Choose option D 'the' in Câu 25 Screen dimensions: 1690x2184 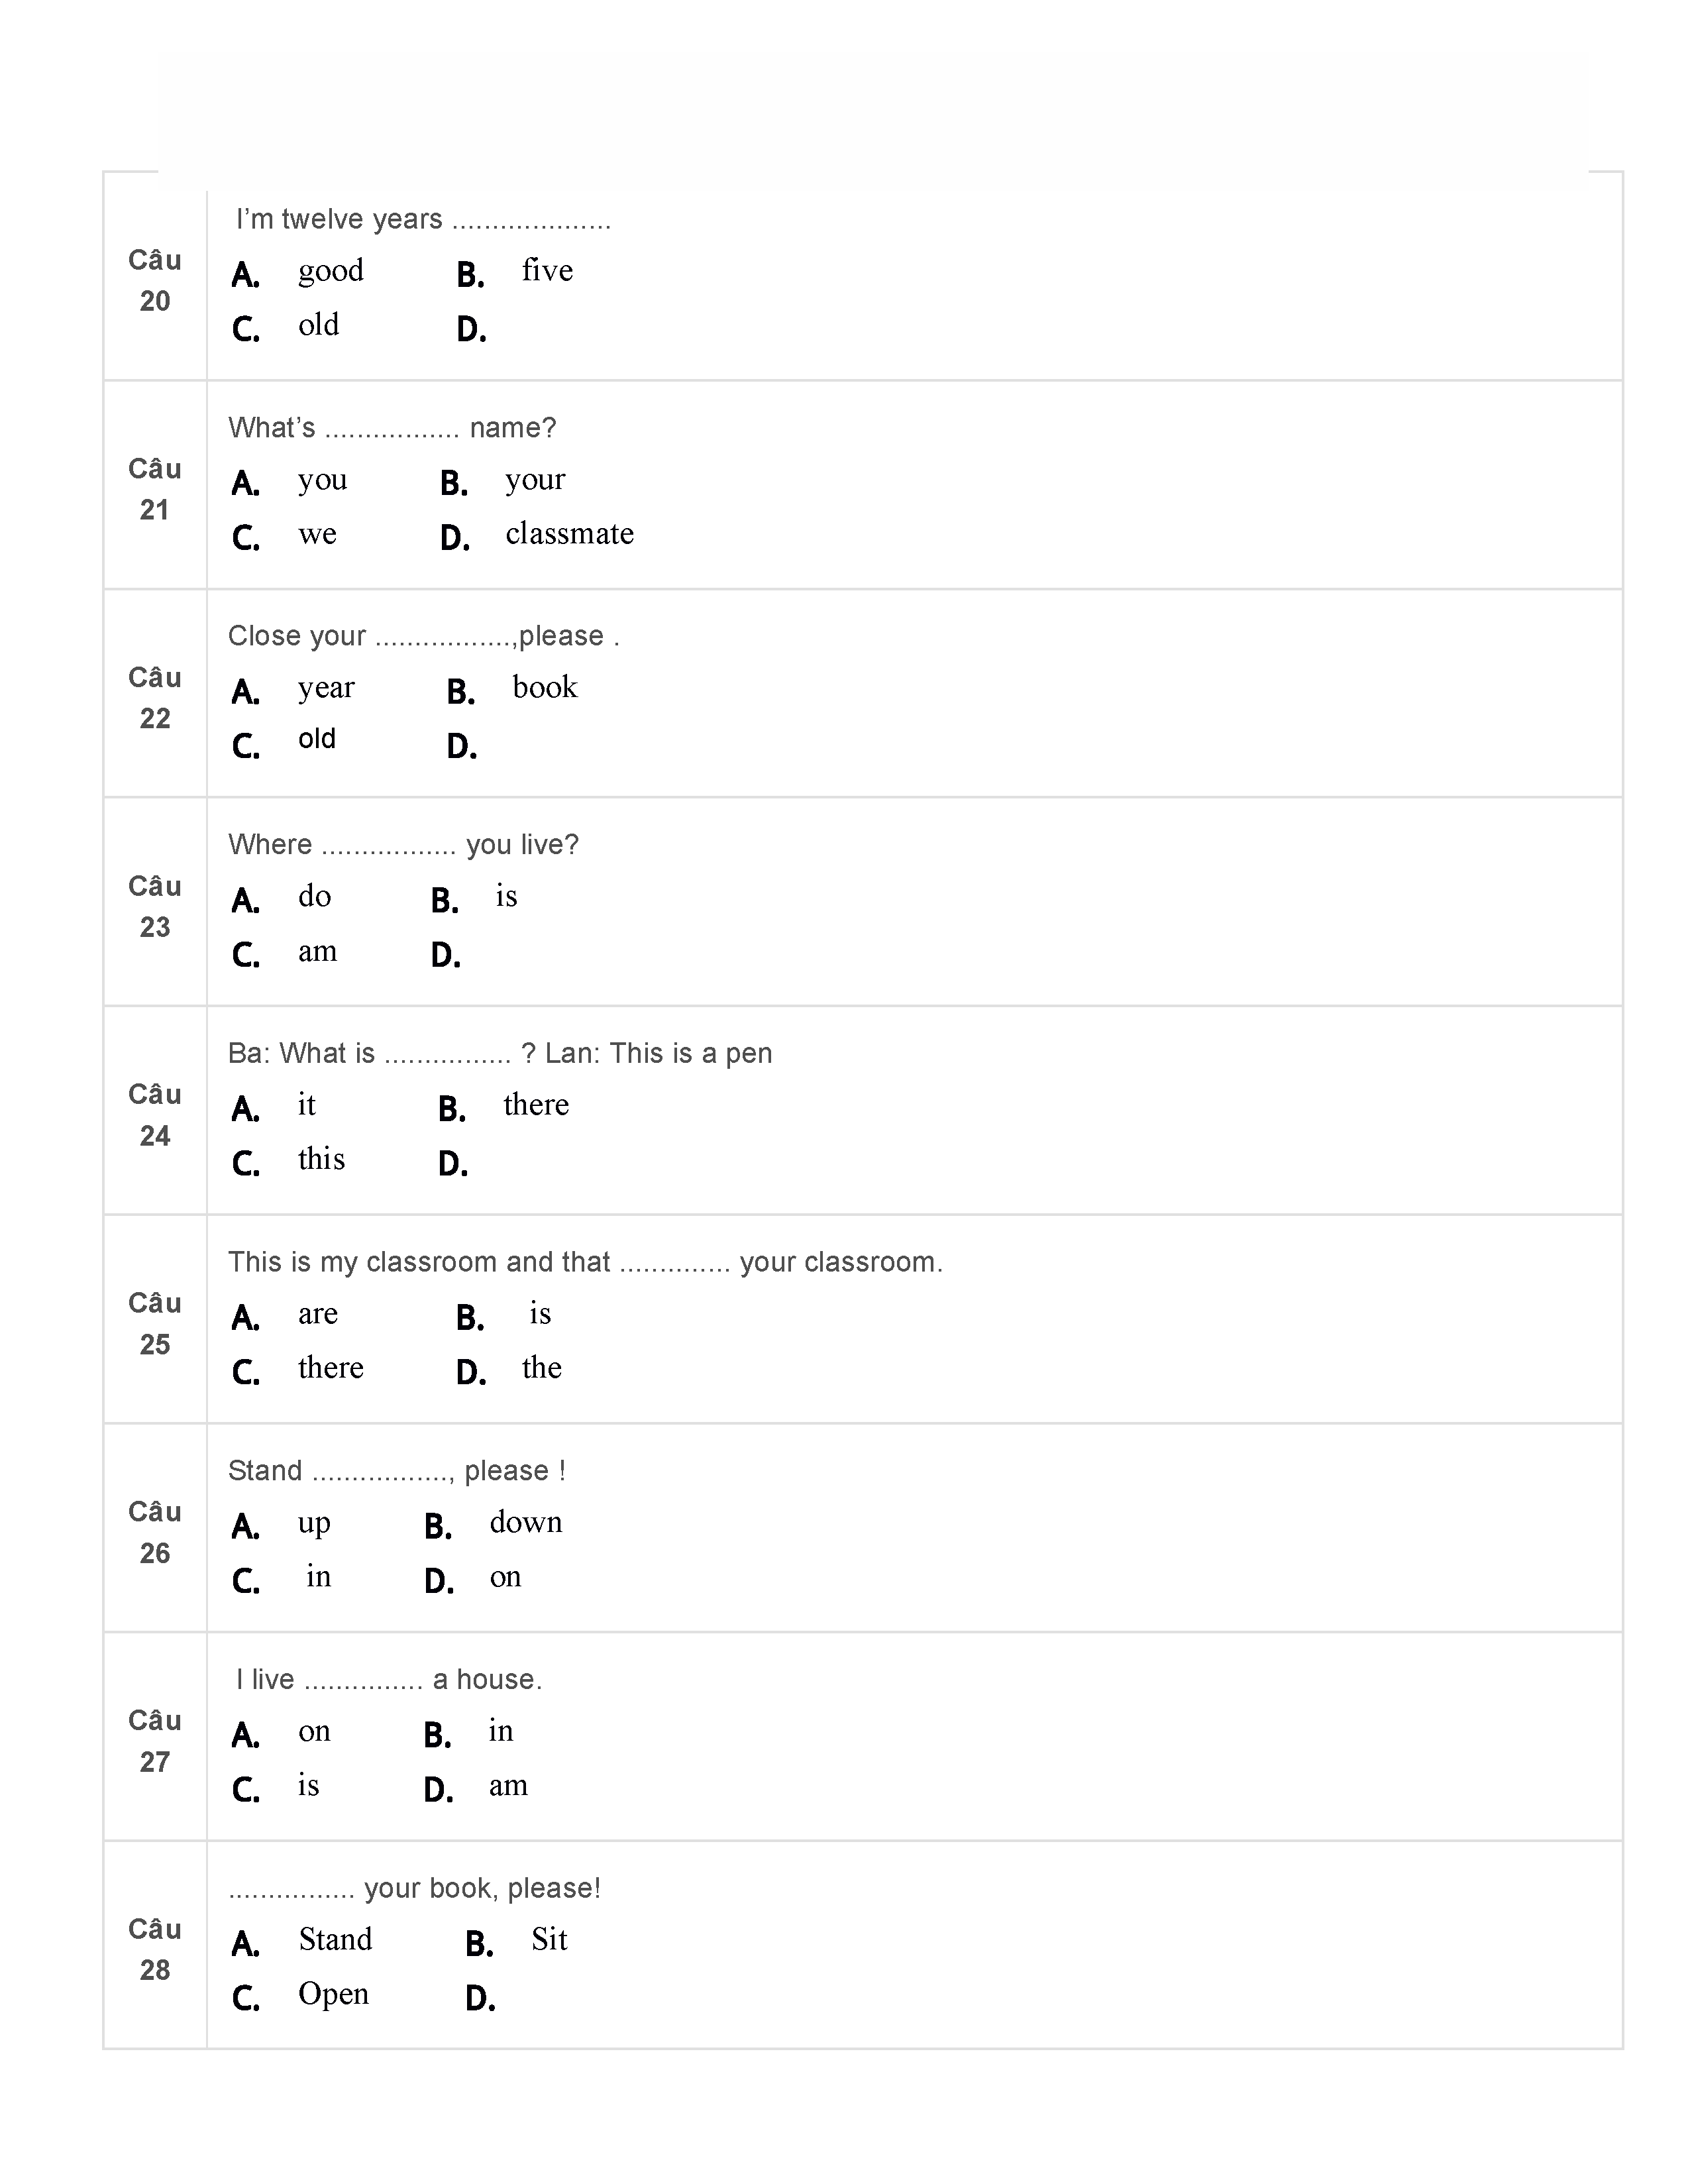(x=541, y=1368)
